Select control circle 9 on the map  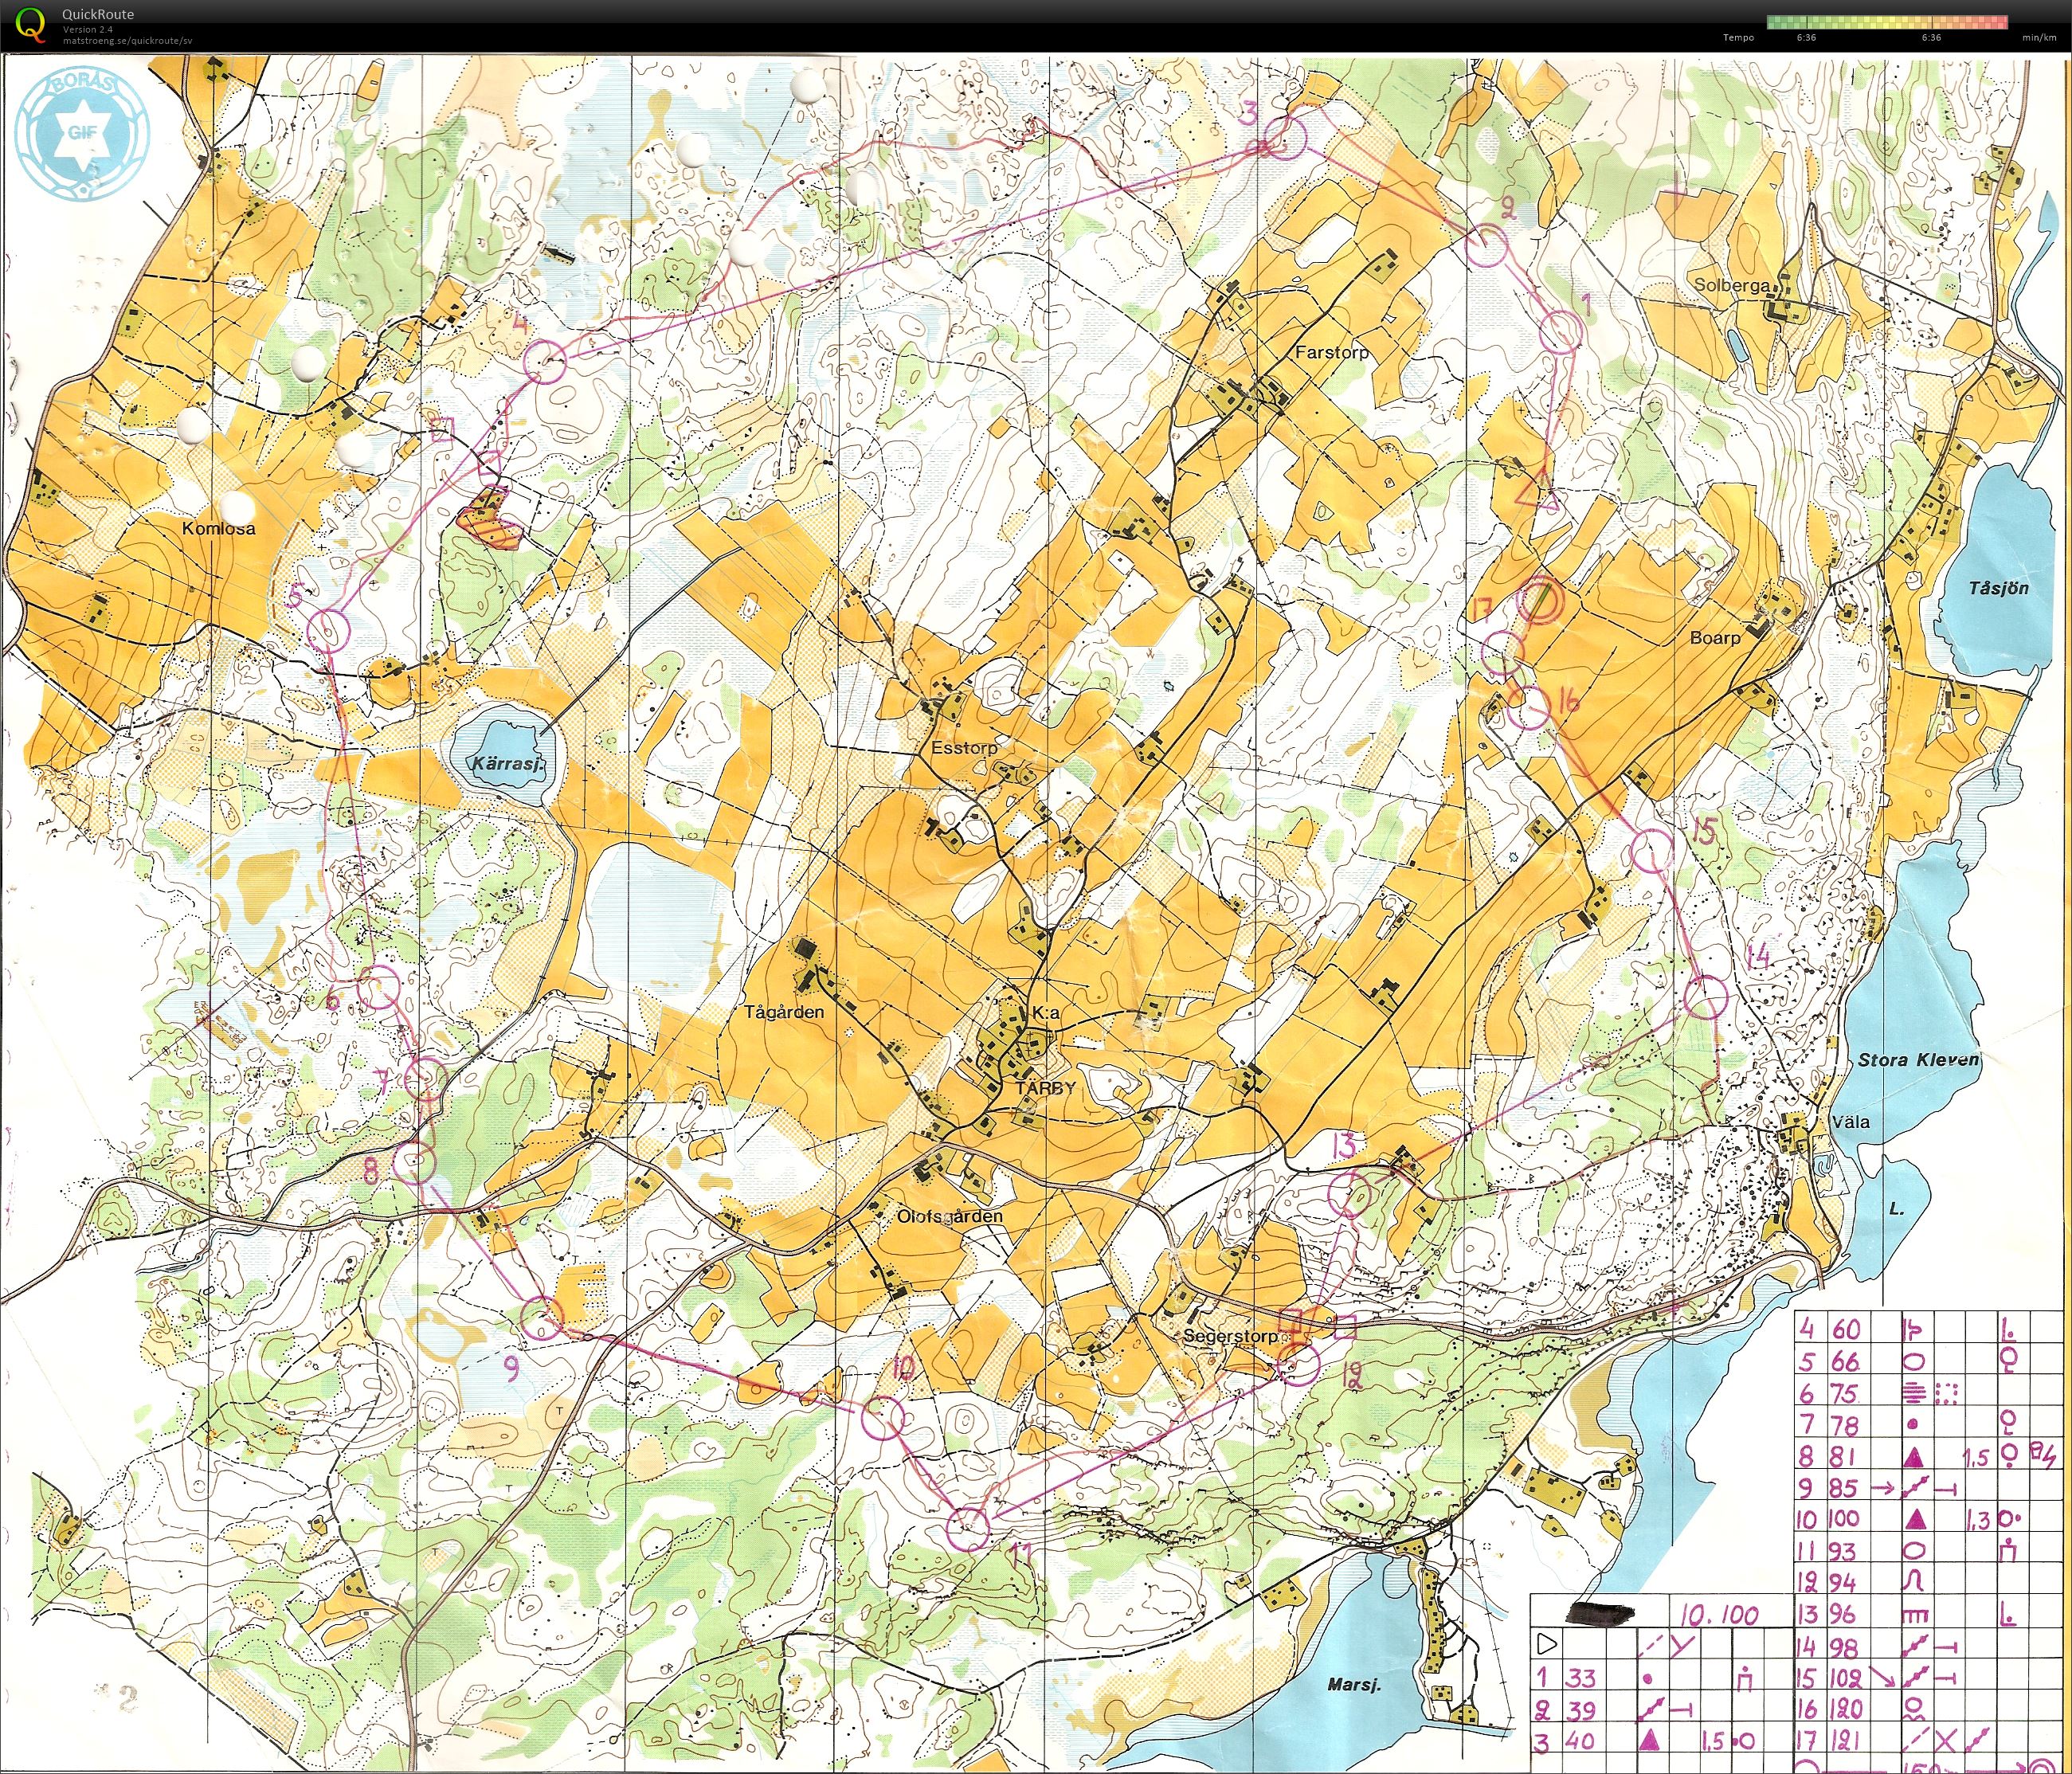point(542,1318)
